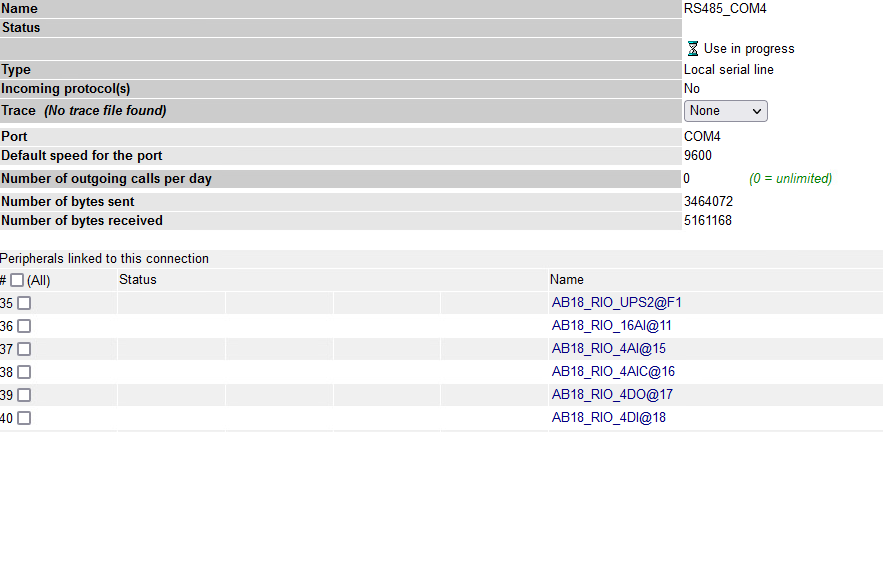Viewport: 883px width, 568px height.
Task: Open the AB18_RIO_16AI@11 peripheral link
Action: 611,325
